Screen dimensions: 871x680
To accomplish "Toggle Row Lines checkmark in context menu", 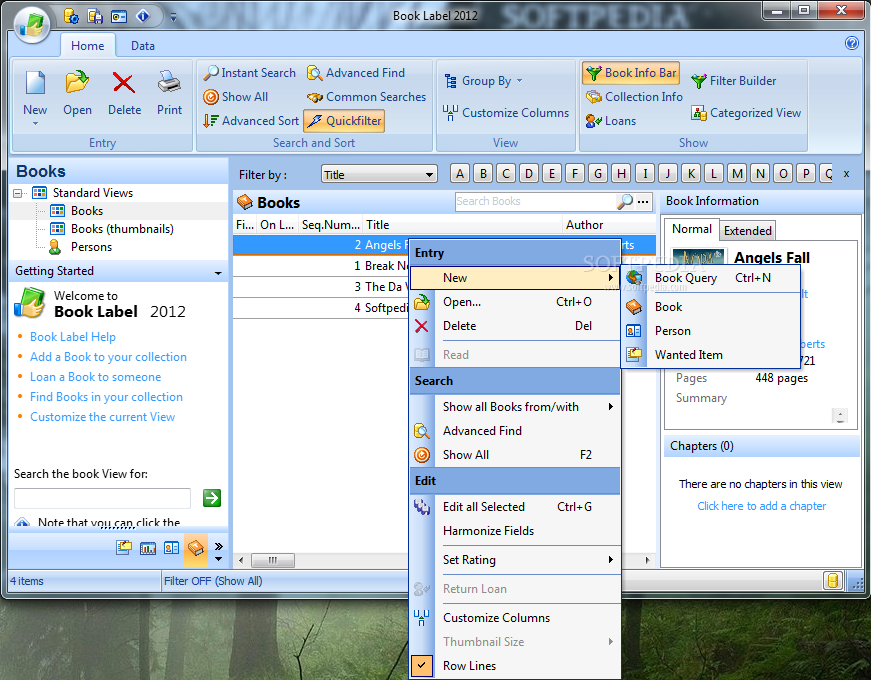I will 422,666.
